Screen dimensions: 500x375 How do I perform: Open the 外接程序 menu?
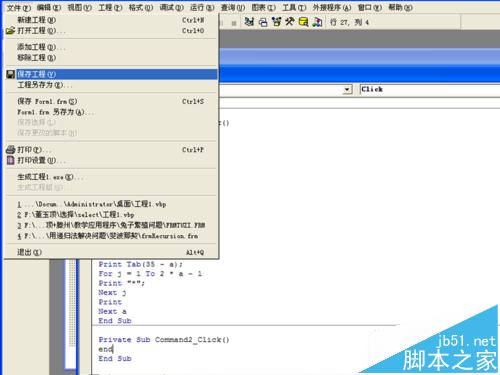click(x=332, y=7)
